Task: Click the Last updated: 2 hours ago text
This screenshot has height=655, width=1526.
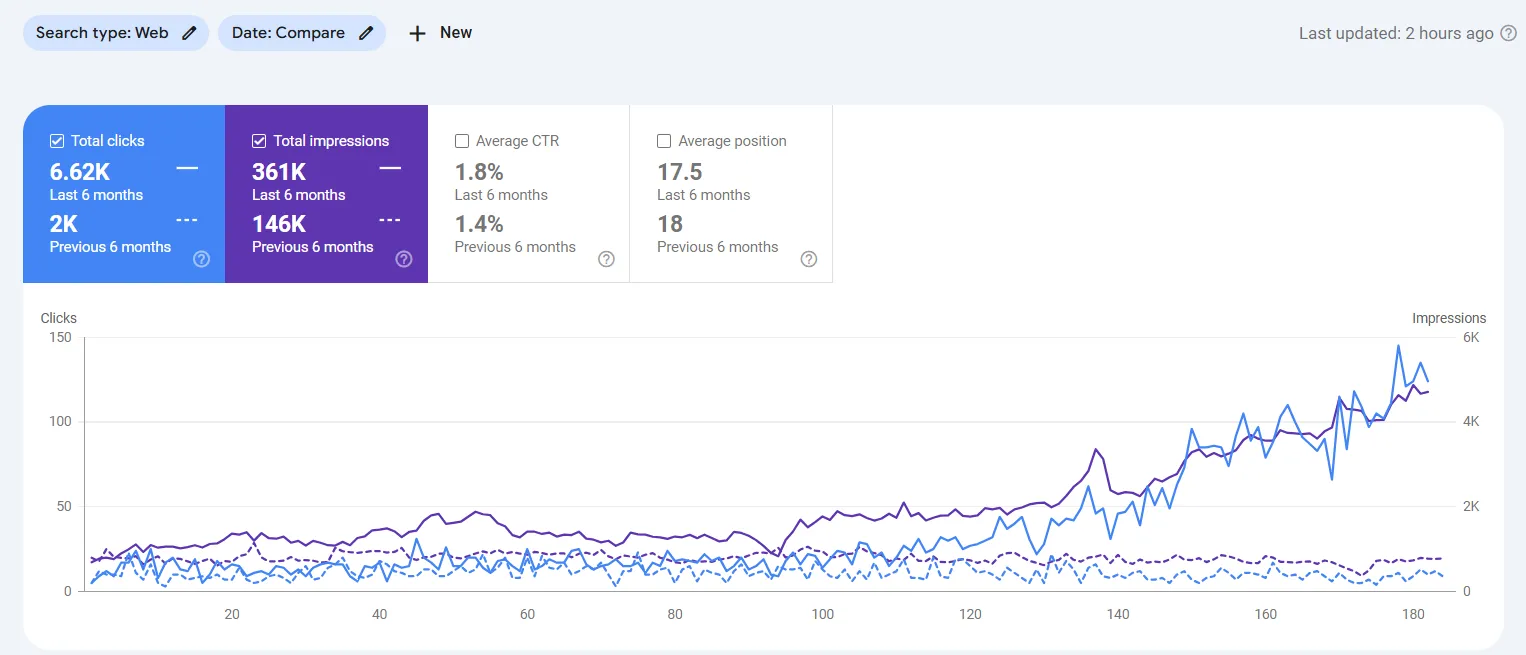Action: (1396, 33)
